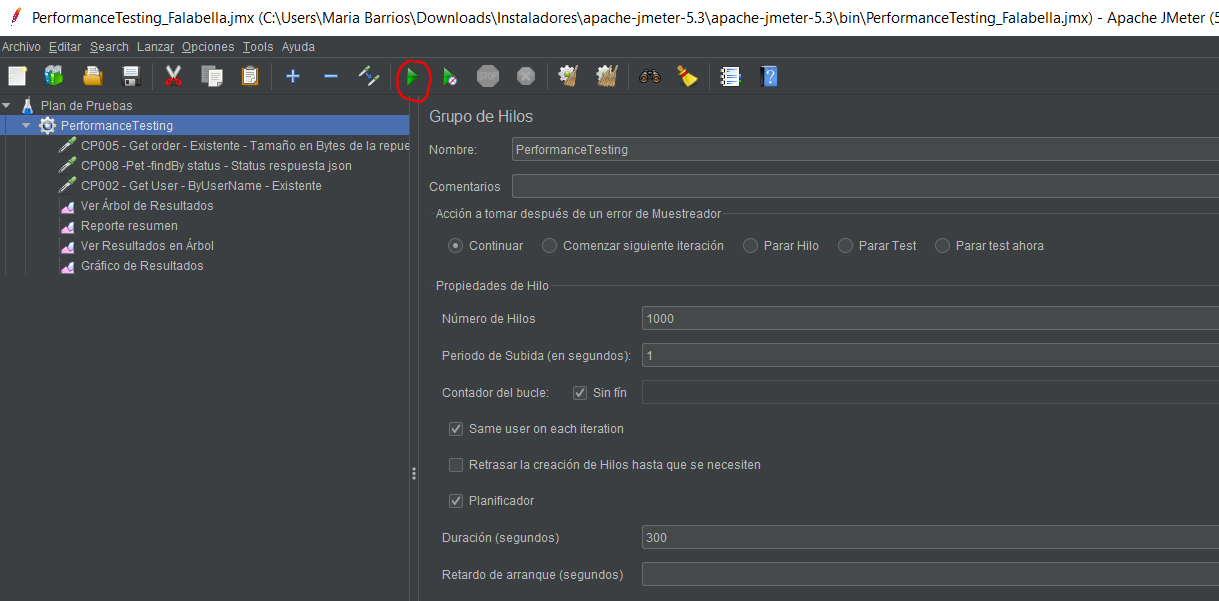
Task: Click the Shutdown test icon
Action: pyautogui.click(x=524, y=76)
